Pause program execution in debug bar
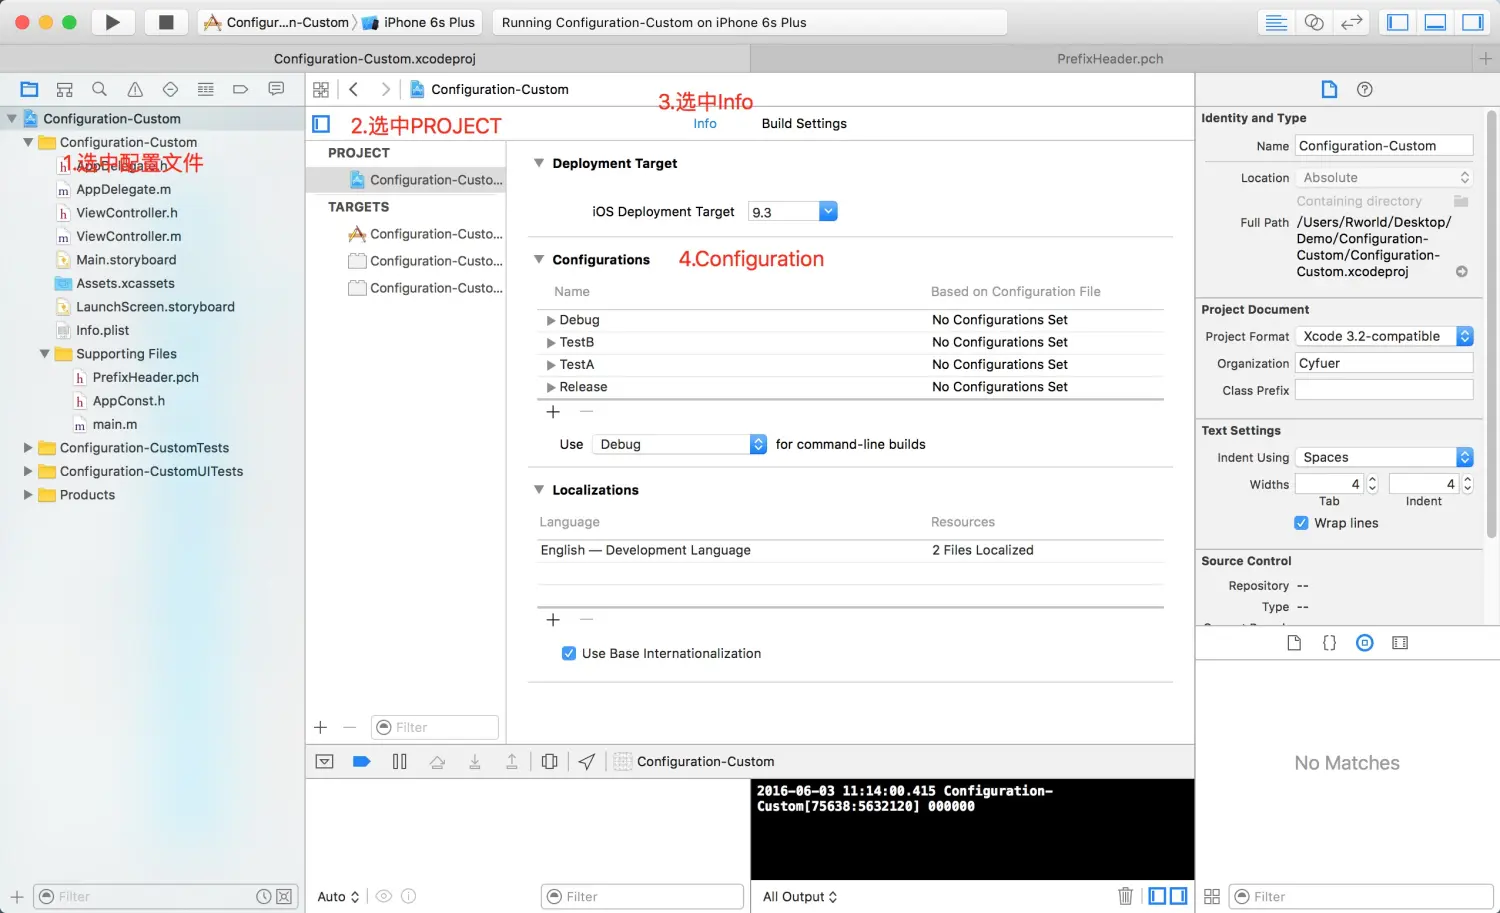1500x913 pixels. point(400,762)
